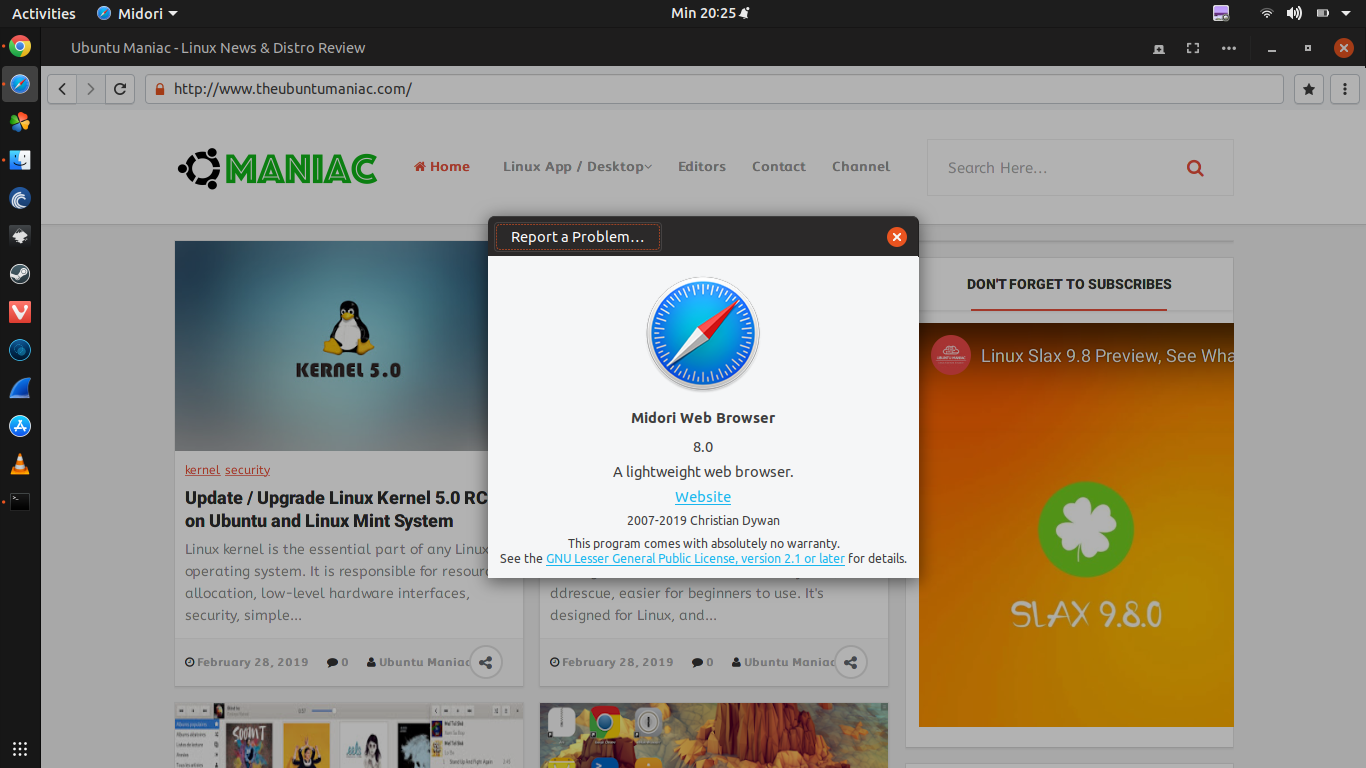1366x768 pixels.
Task: Open the App Store style software icon
Action: [20, 426]
